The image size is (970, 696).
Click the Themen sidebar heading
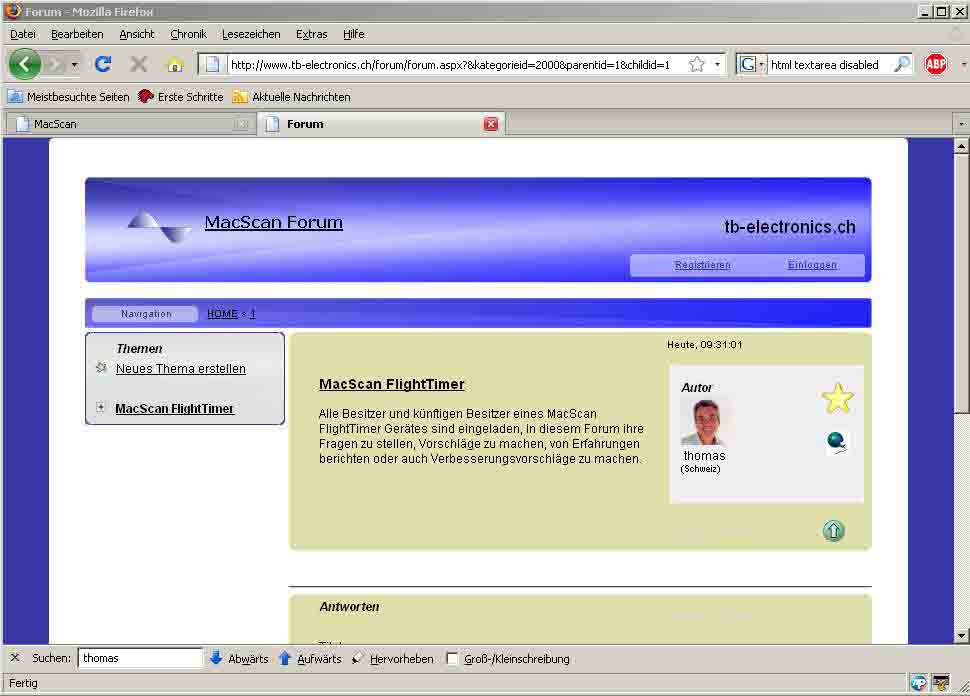click(139, 349)
